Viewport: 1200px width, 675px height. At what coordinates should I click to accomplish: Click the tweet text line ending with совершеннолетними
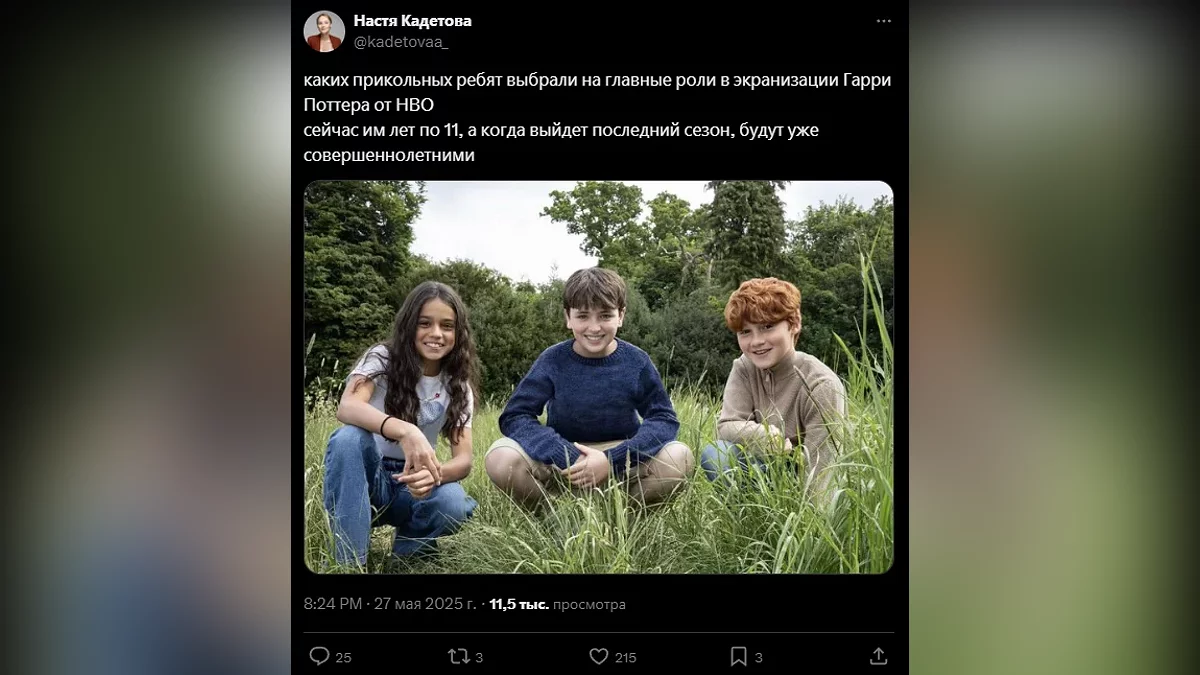(389, 155)
